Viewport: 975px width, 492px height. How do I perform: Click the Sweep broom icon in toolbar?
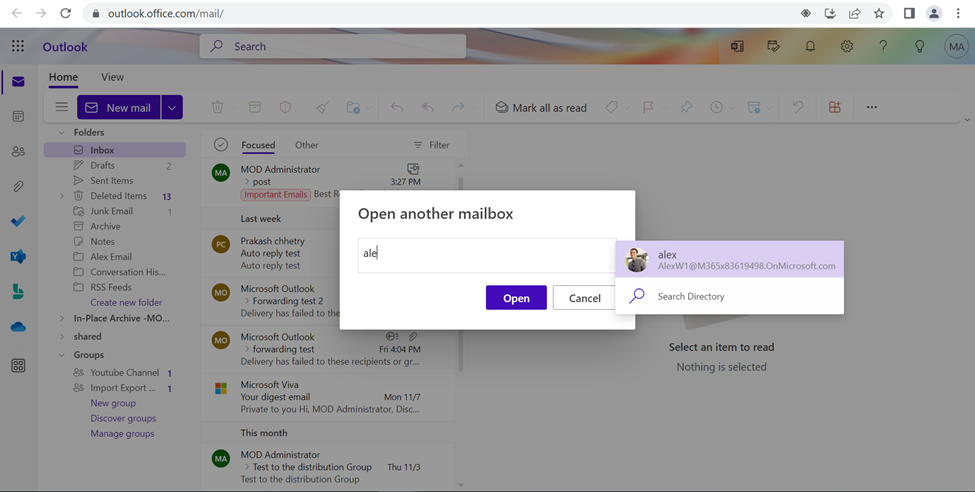322,108
